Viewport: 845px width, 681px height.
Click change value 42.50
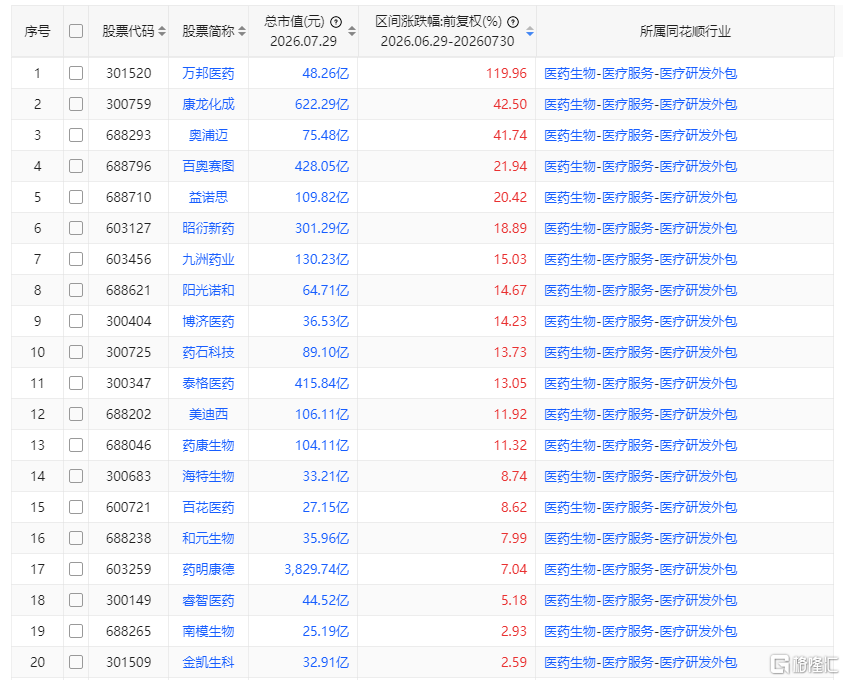point(510,104)
